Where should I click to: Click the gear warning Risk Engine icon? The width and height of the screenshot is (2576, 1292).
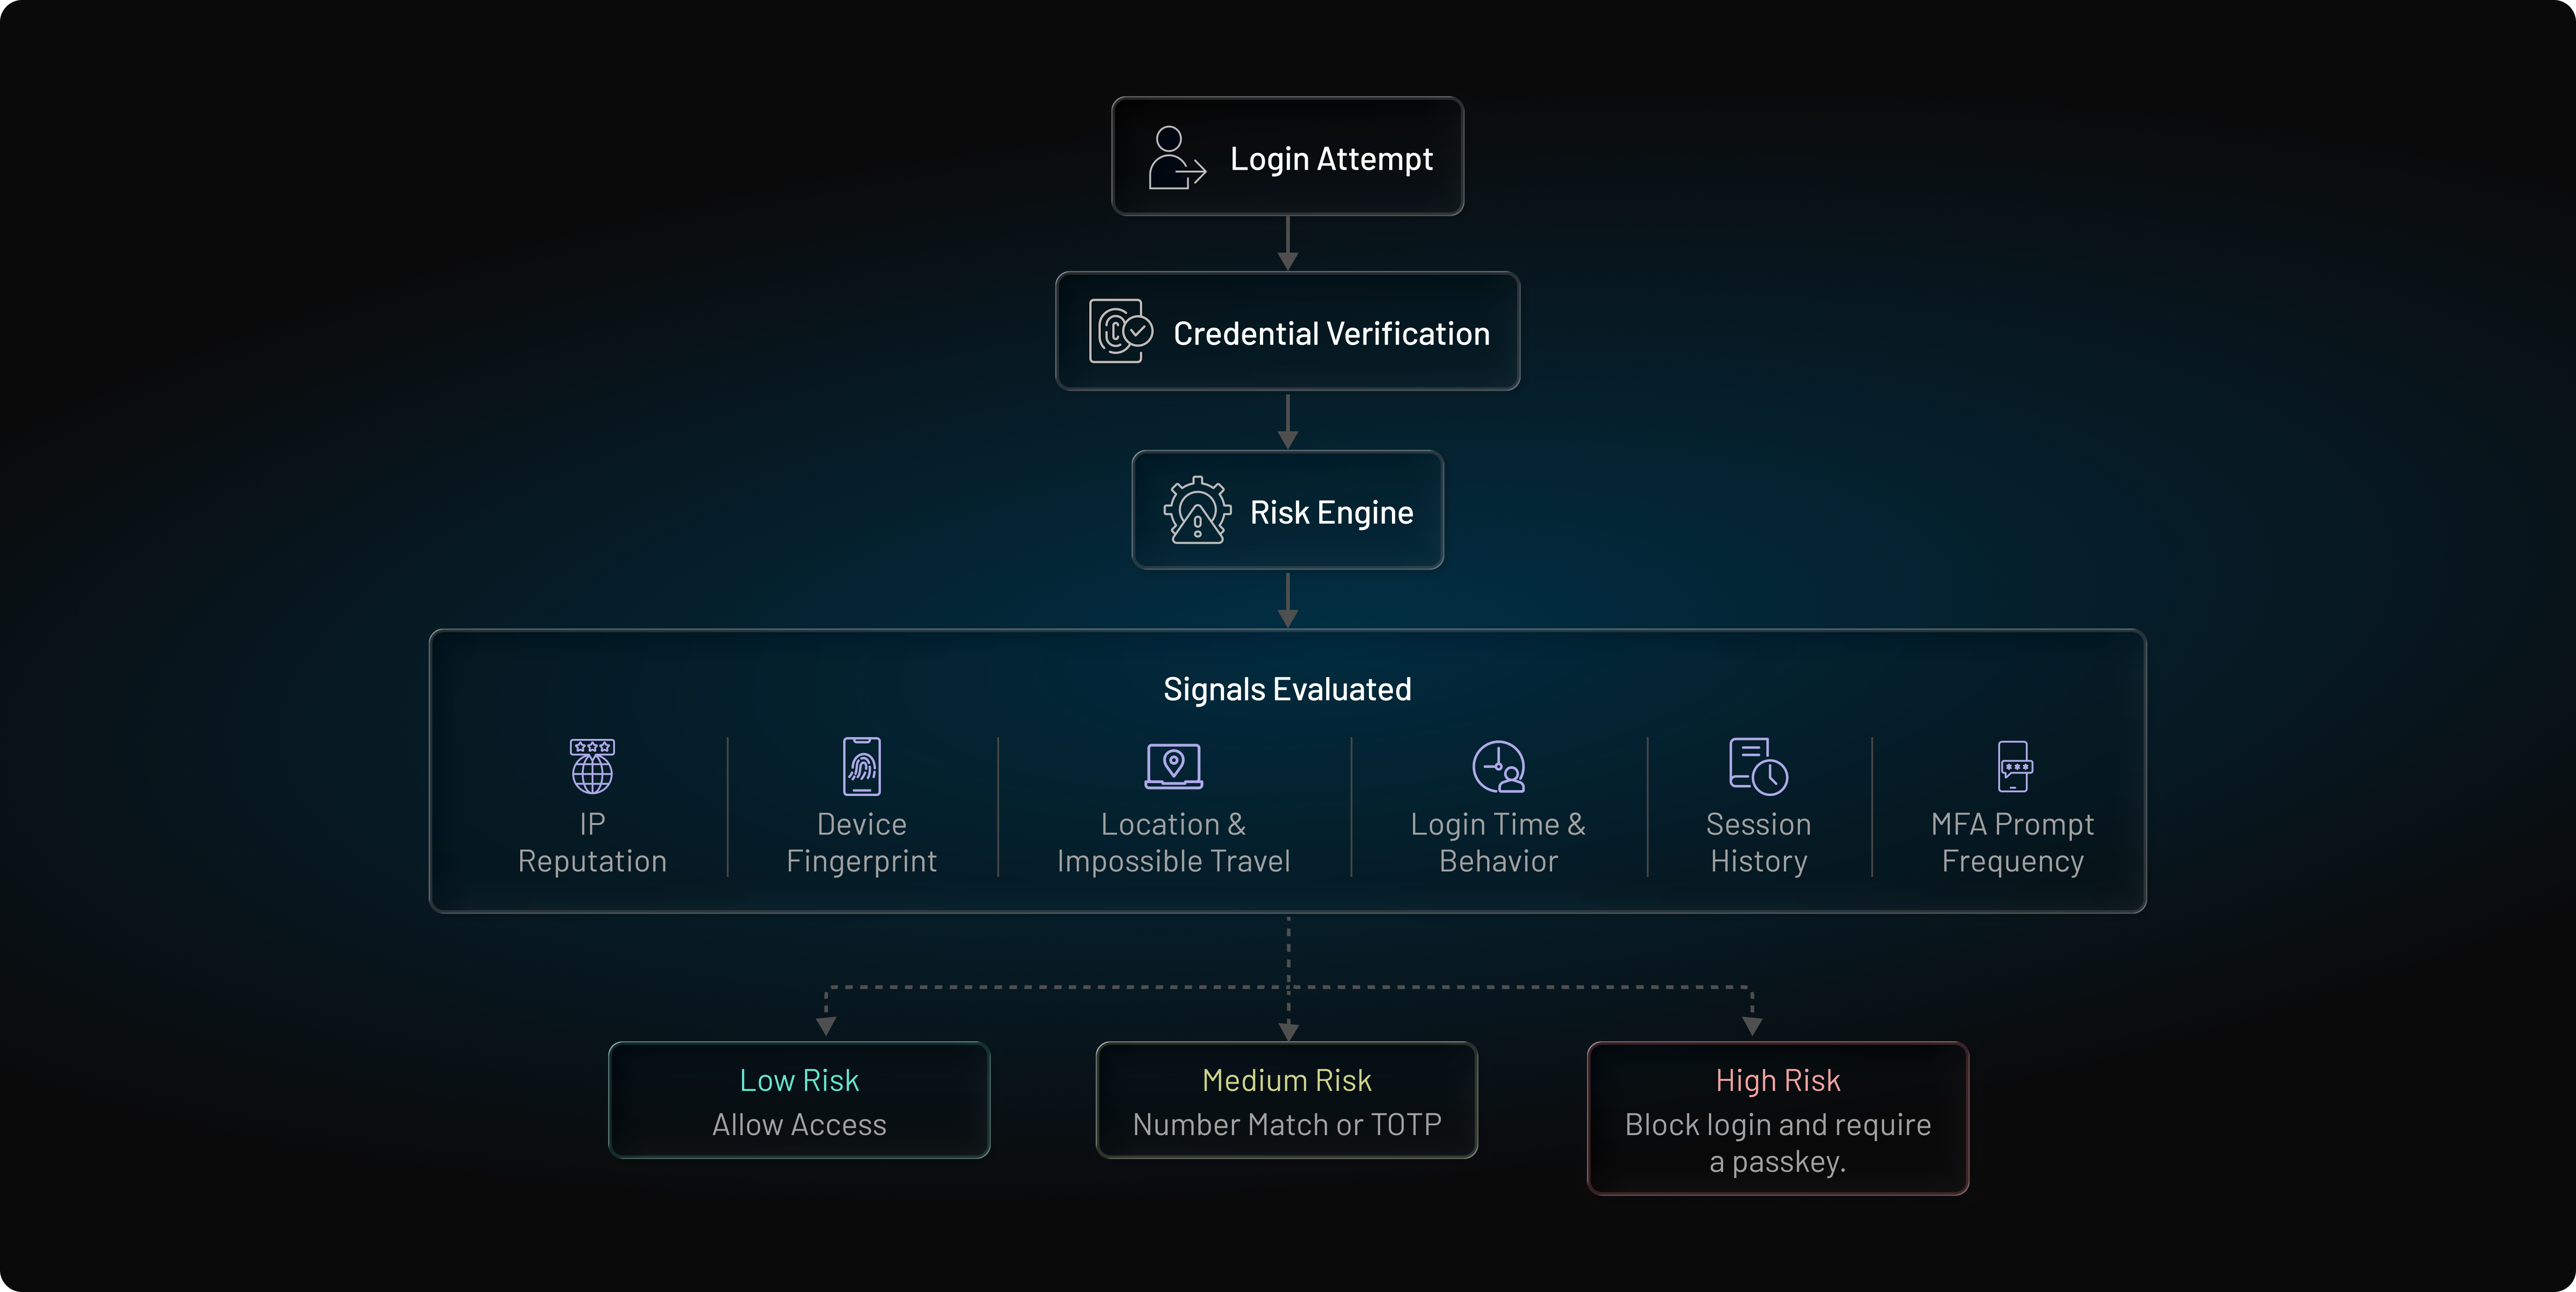pos(1197,510)
